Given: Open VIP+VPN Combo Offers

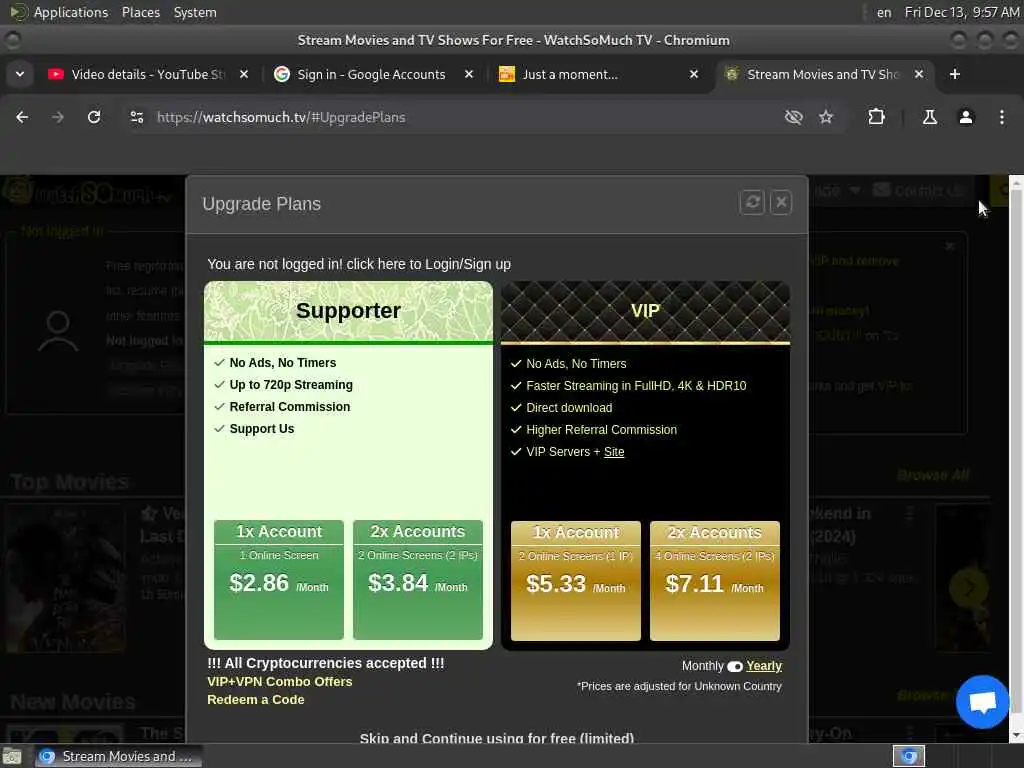Looking at the screenshot, I should [280, 681].
